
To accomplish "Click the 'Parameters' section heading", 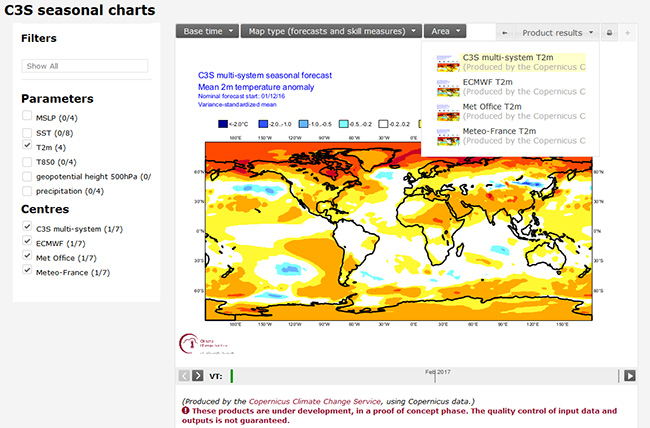I will click(x=57, y=99).
